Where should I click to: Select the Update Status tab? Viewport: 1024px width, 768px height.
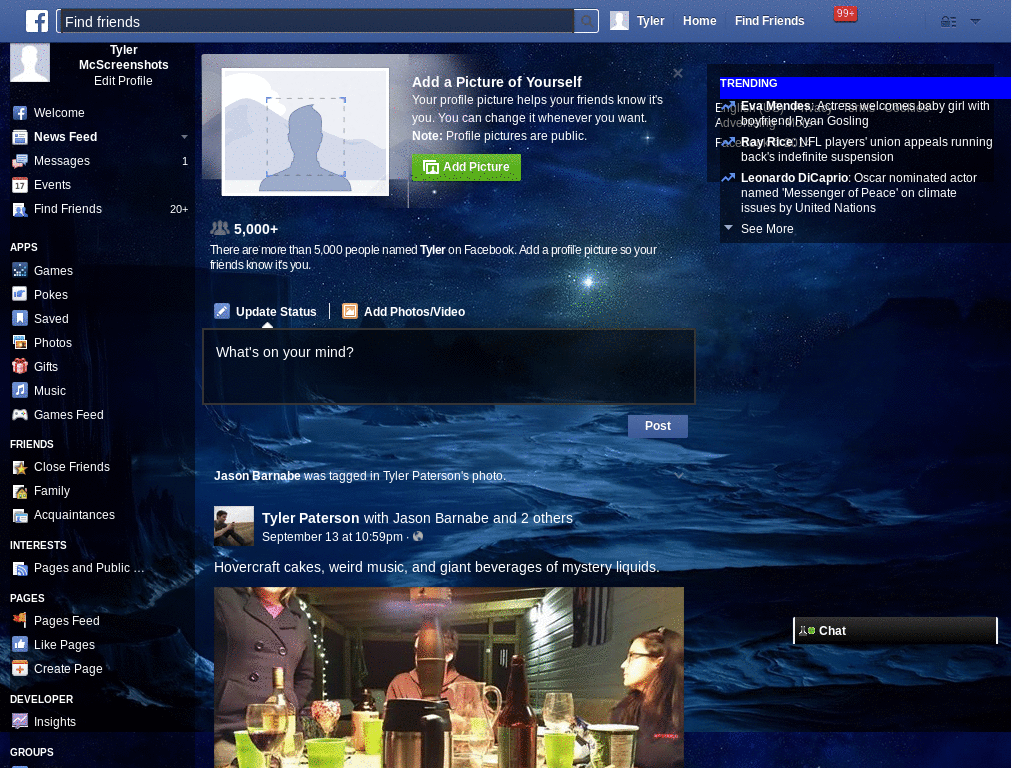pyautogui.click(x=265, y=312)
